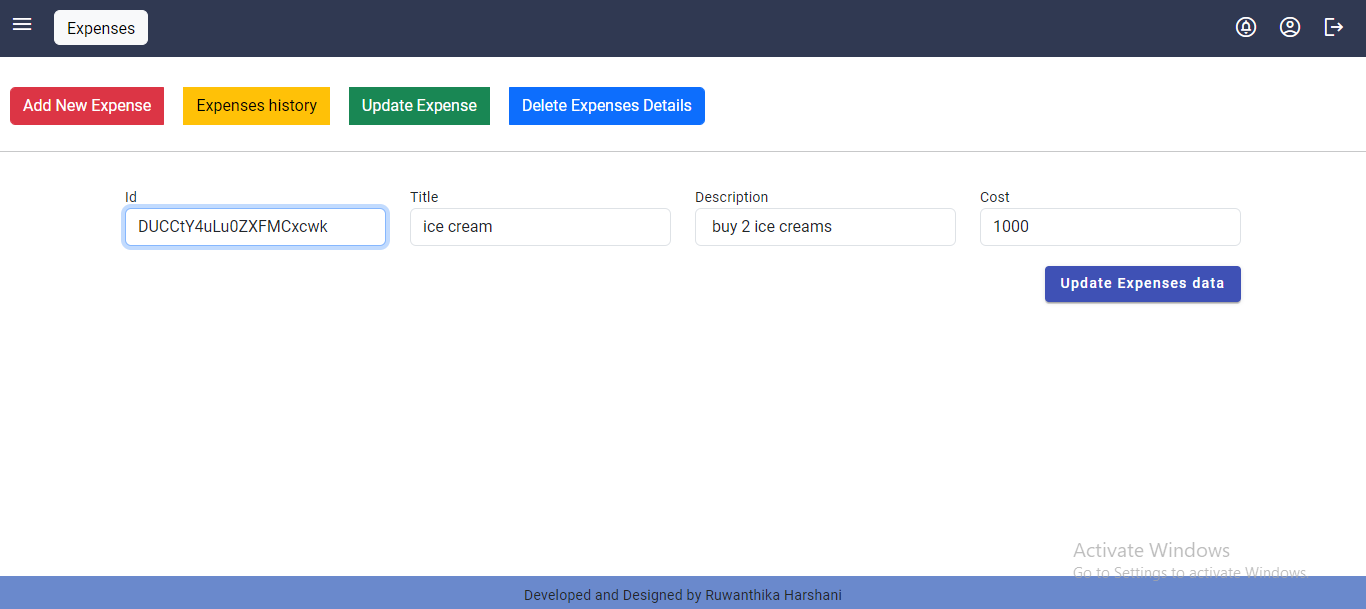Submit with Update Expenses data button
1366x609 pixels.
1143,284
